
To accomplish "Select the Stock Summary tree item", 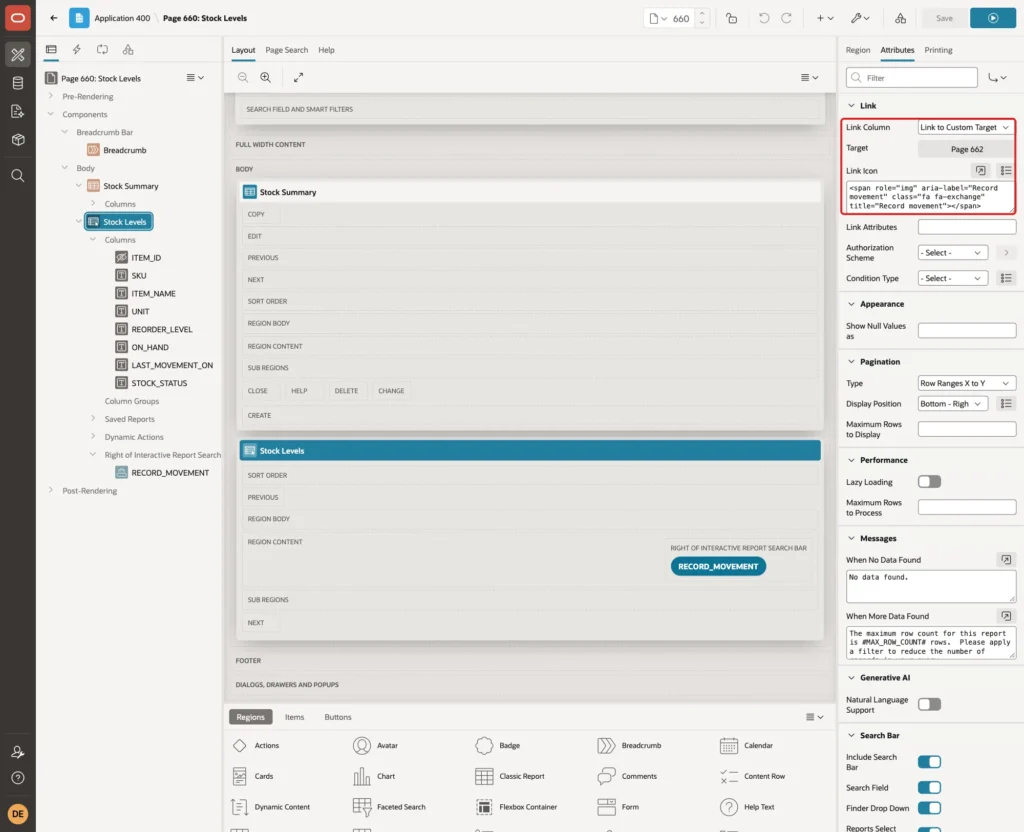I will 131,186.
